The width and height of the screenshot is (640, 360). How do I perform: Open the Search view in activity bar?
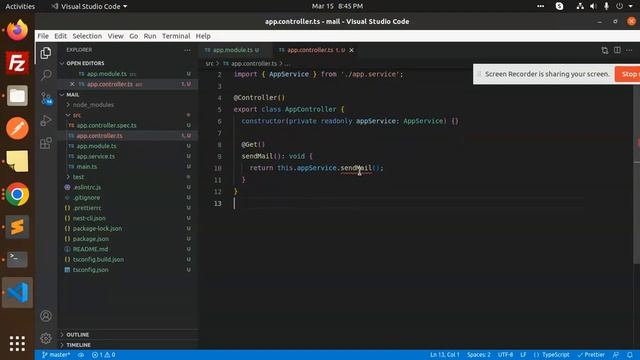(x=46, y=75)
